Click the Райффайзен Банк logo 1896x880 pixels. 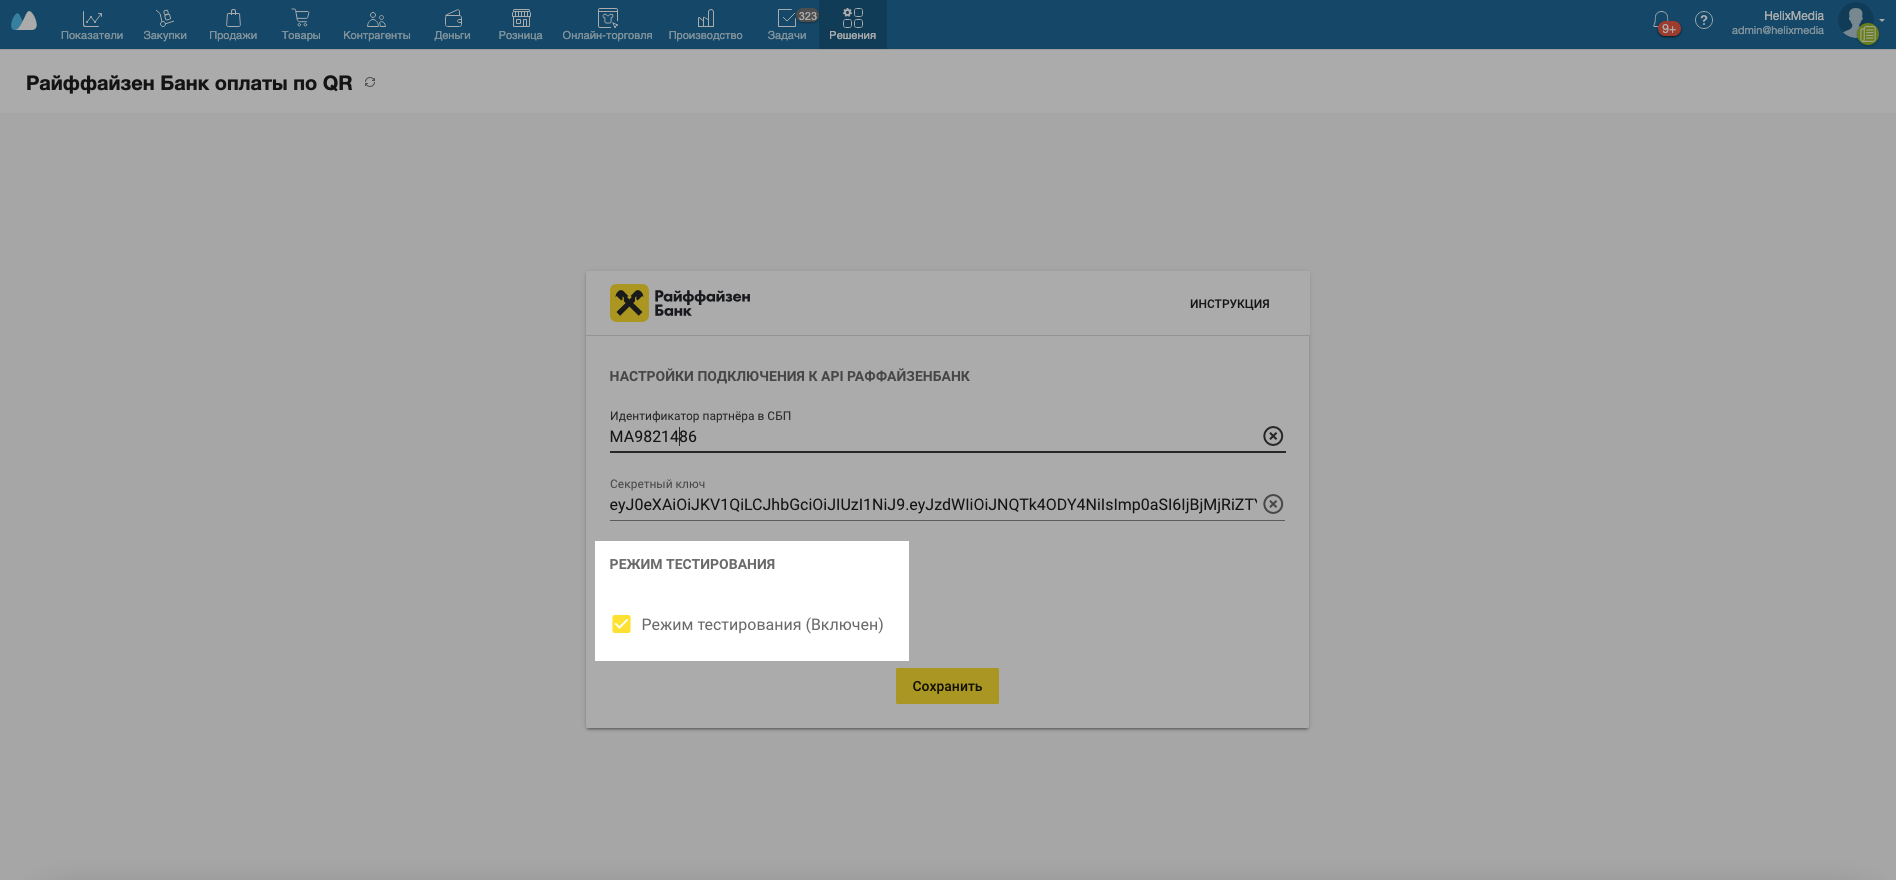(680, 303)
